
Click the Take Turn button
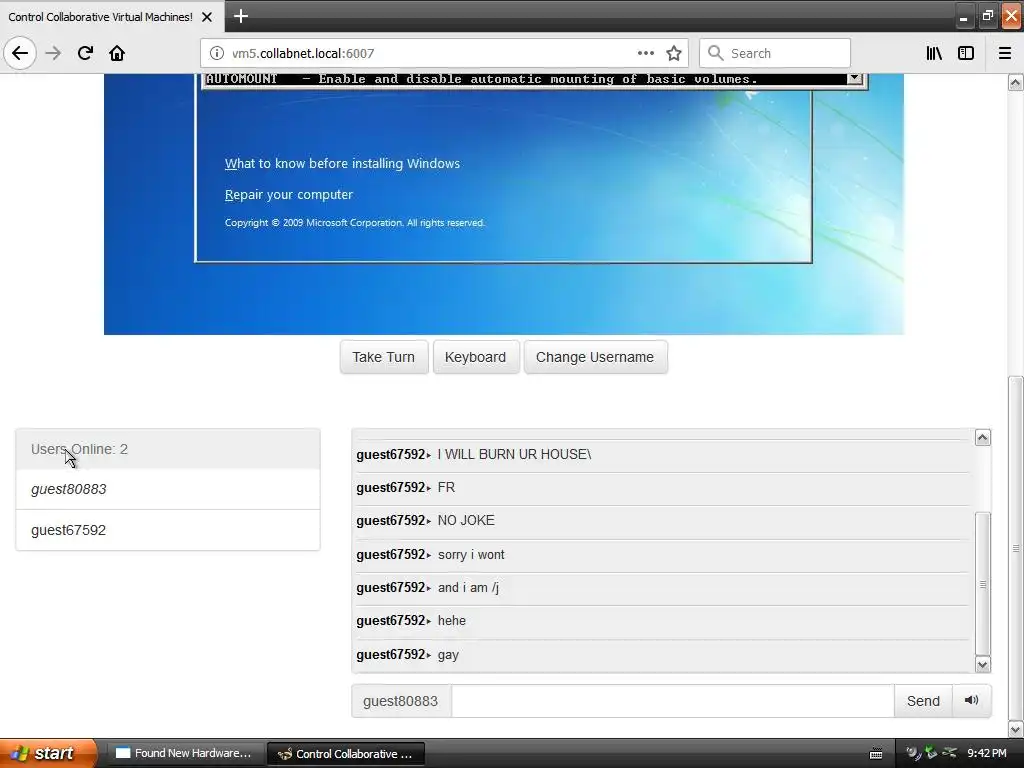point(383,357)
